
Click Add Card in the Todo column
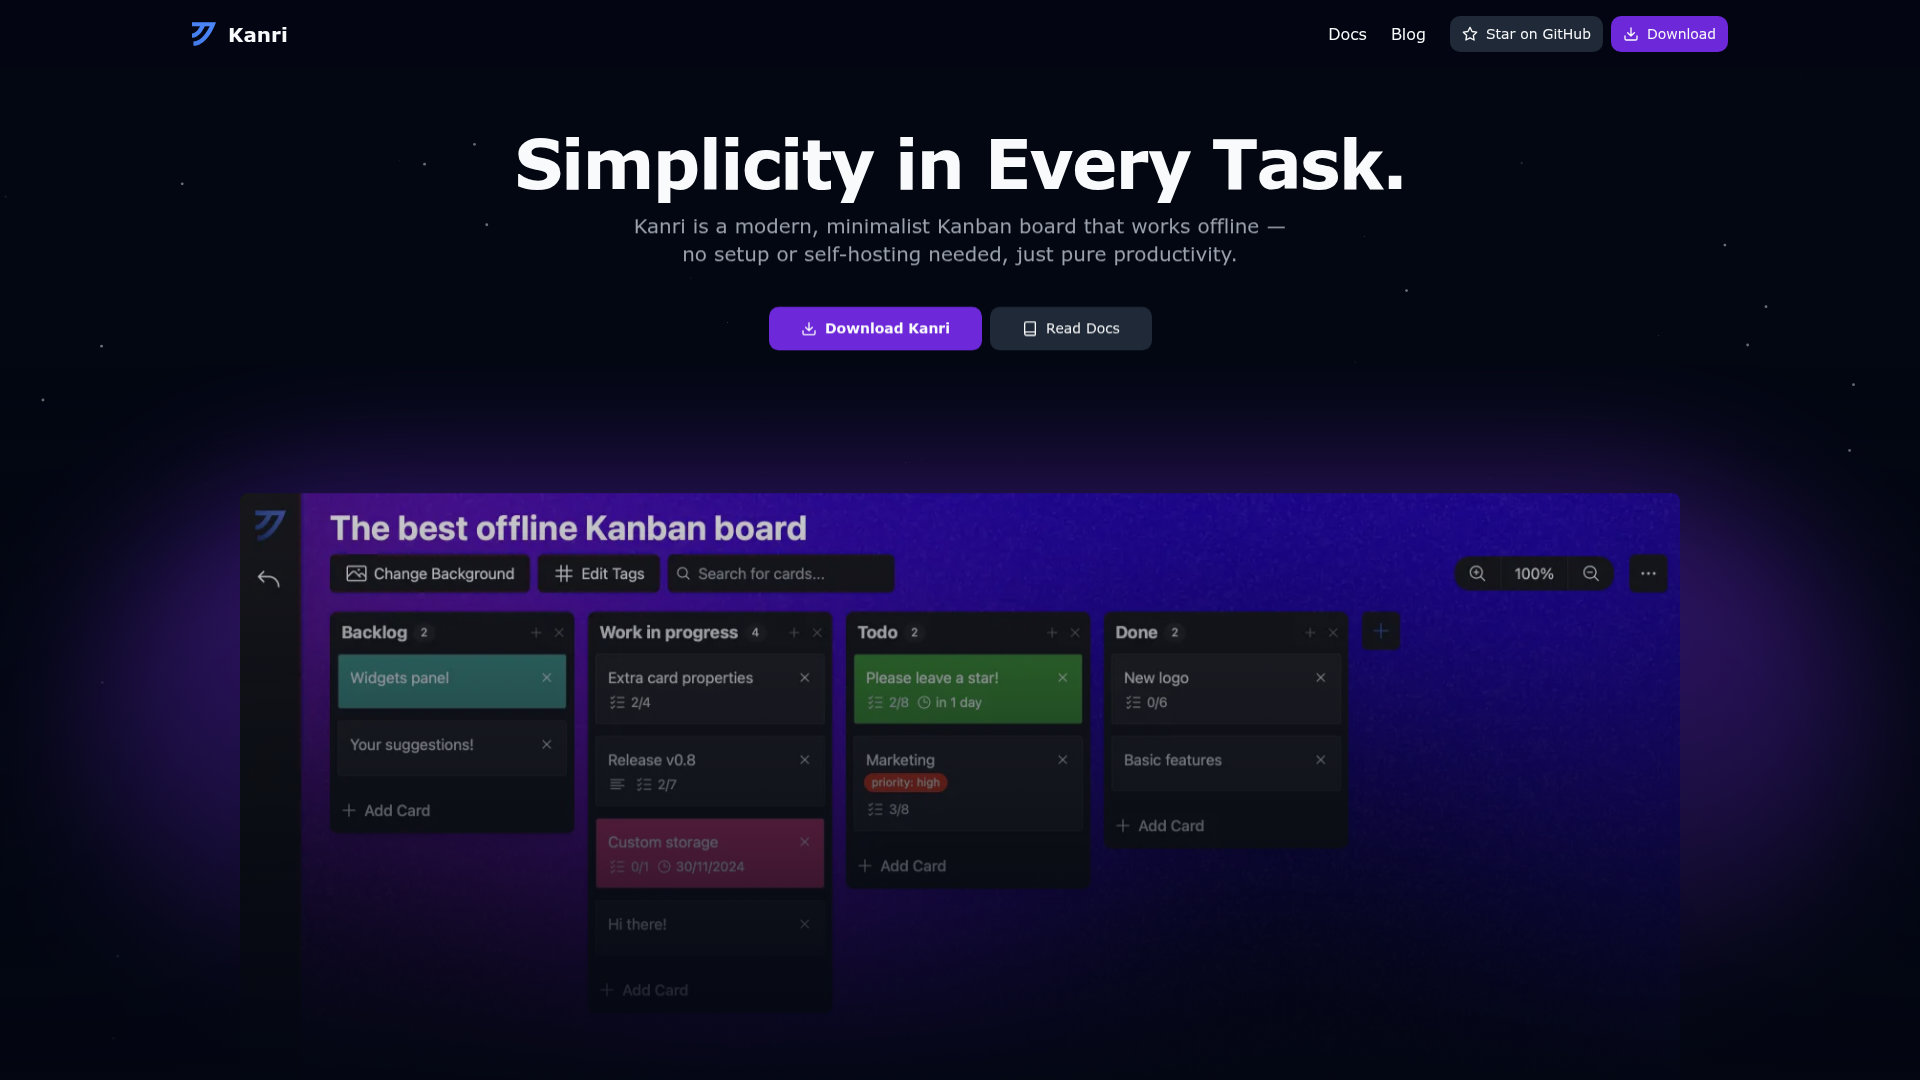[x=903, y=866]
